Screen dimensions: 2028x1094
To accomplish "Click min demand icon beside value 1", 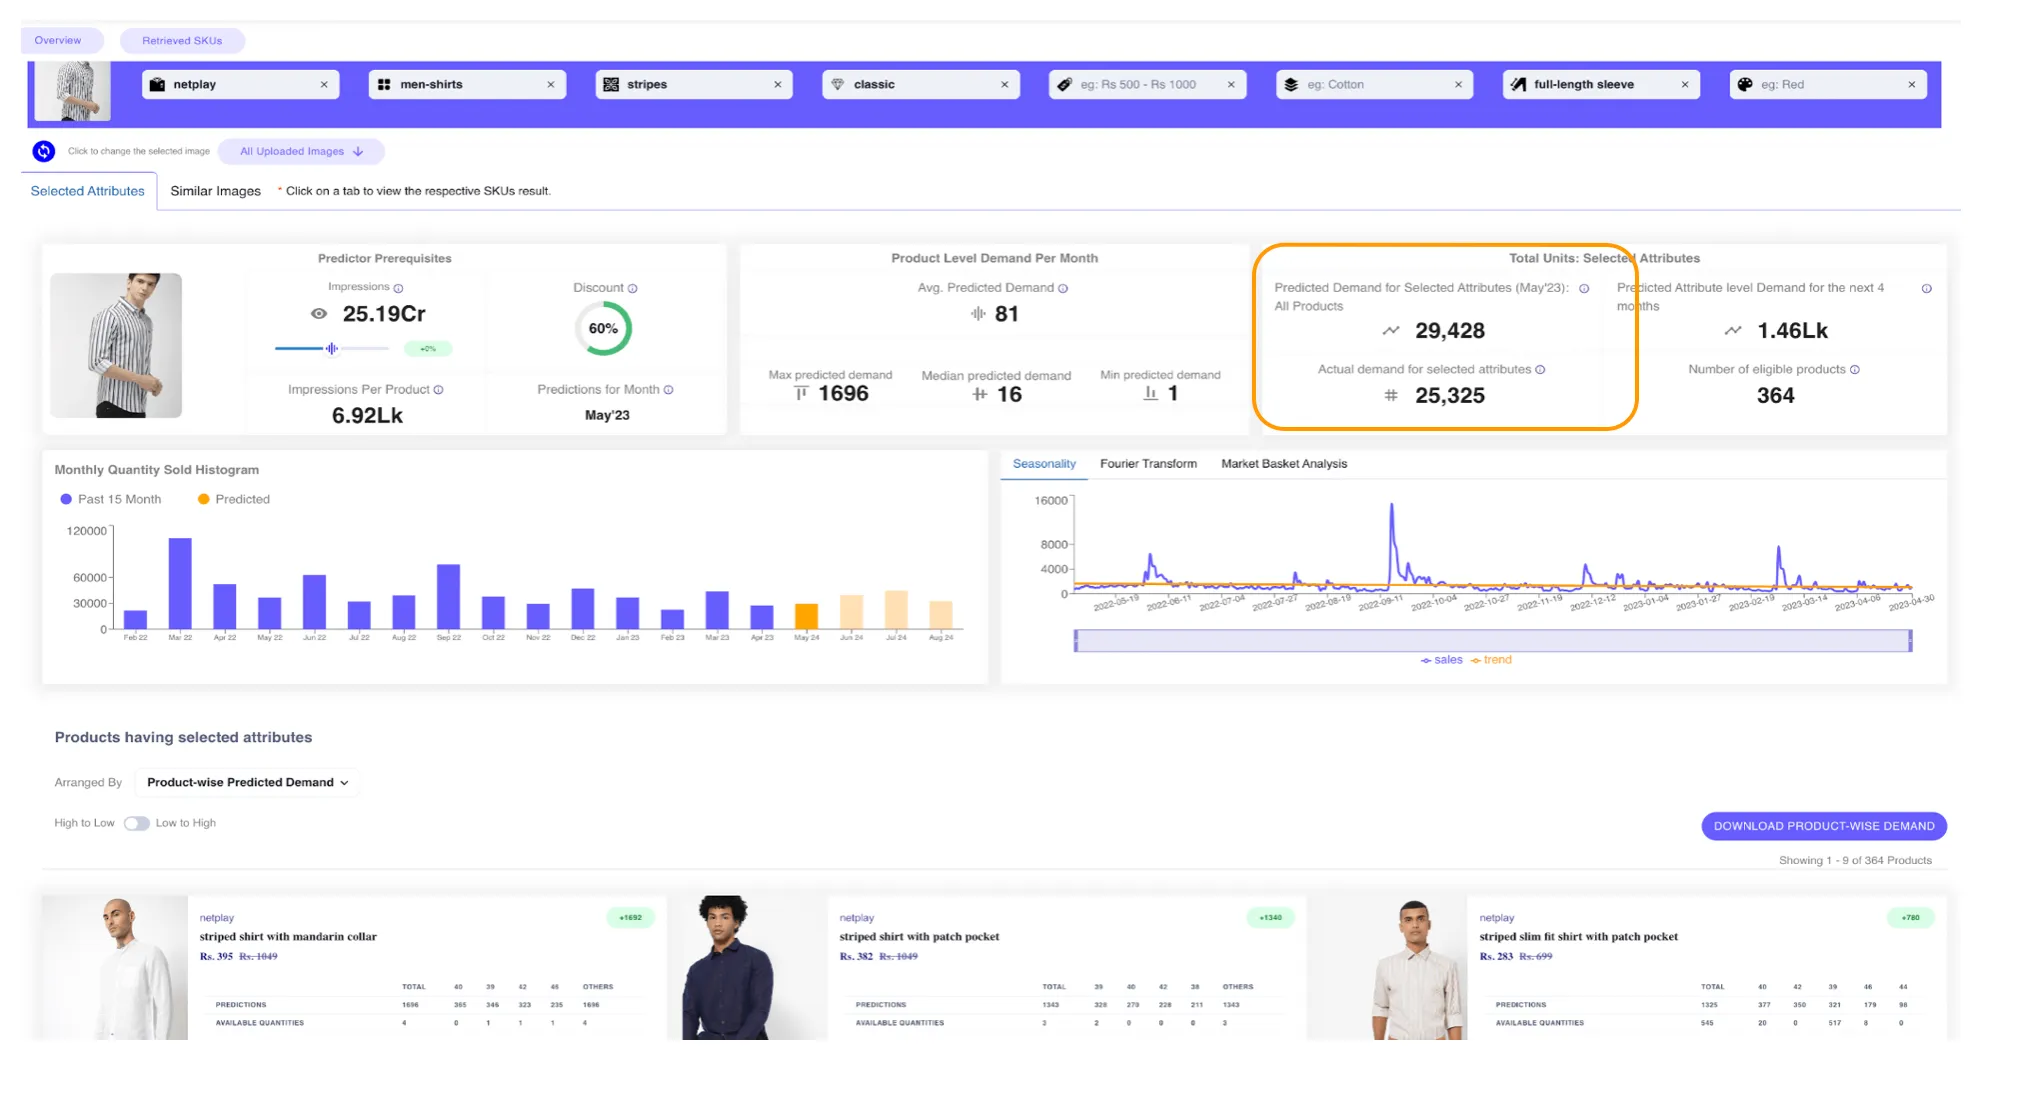I will click(x=1150, y=393).
